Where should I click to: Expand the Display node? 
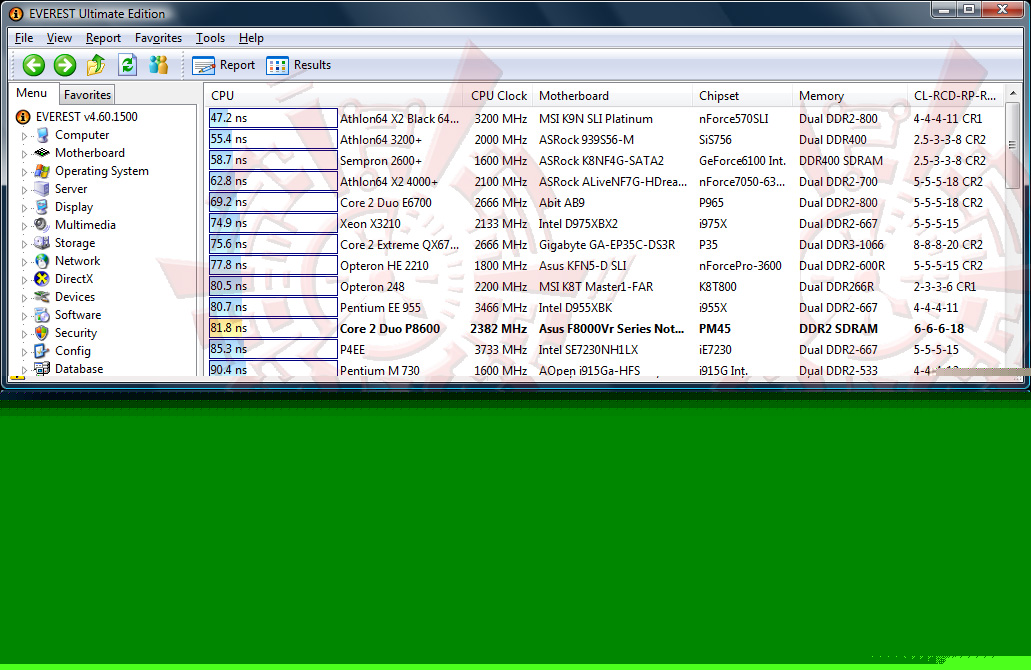[24, 208]
